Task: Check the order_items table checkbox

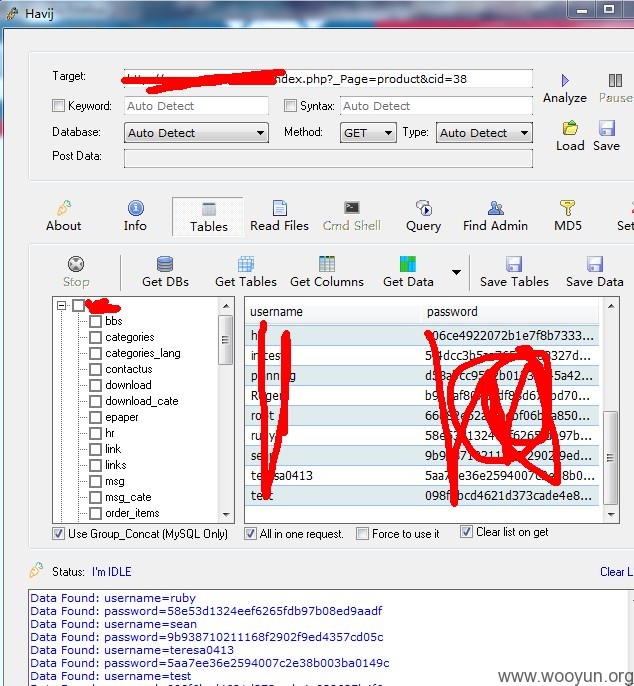Action: (x=95, y=513)
